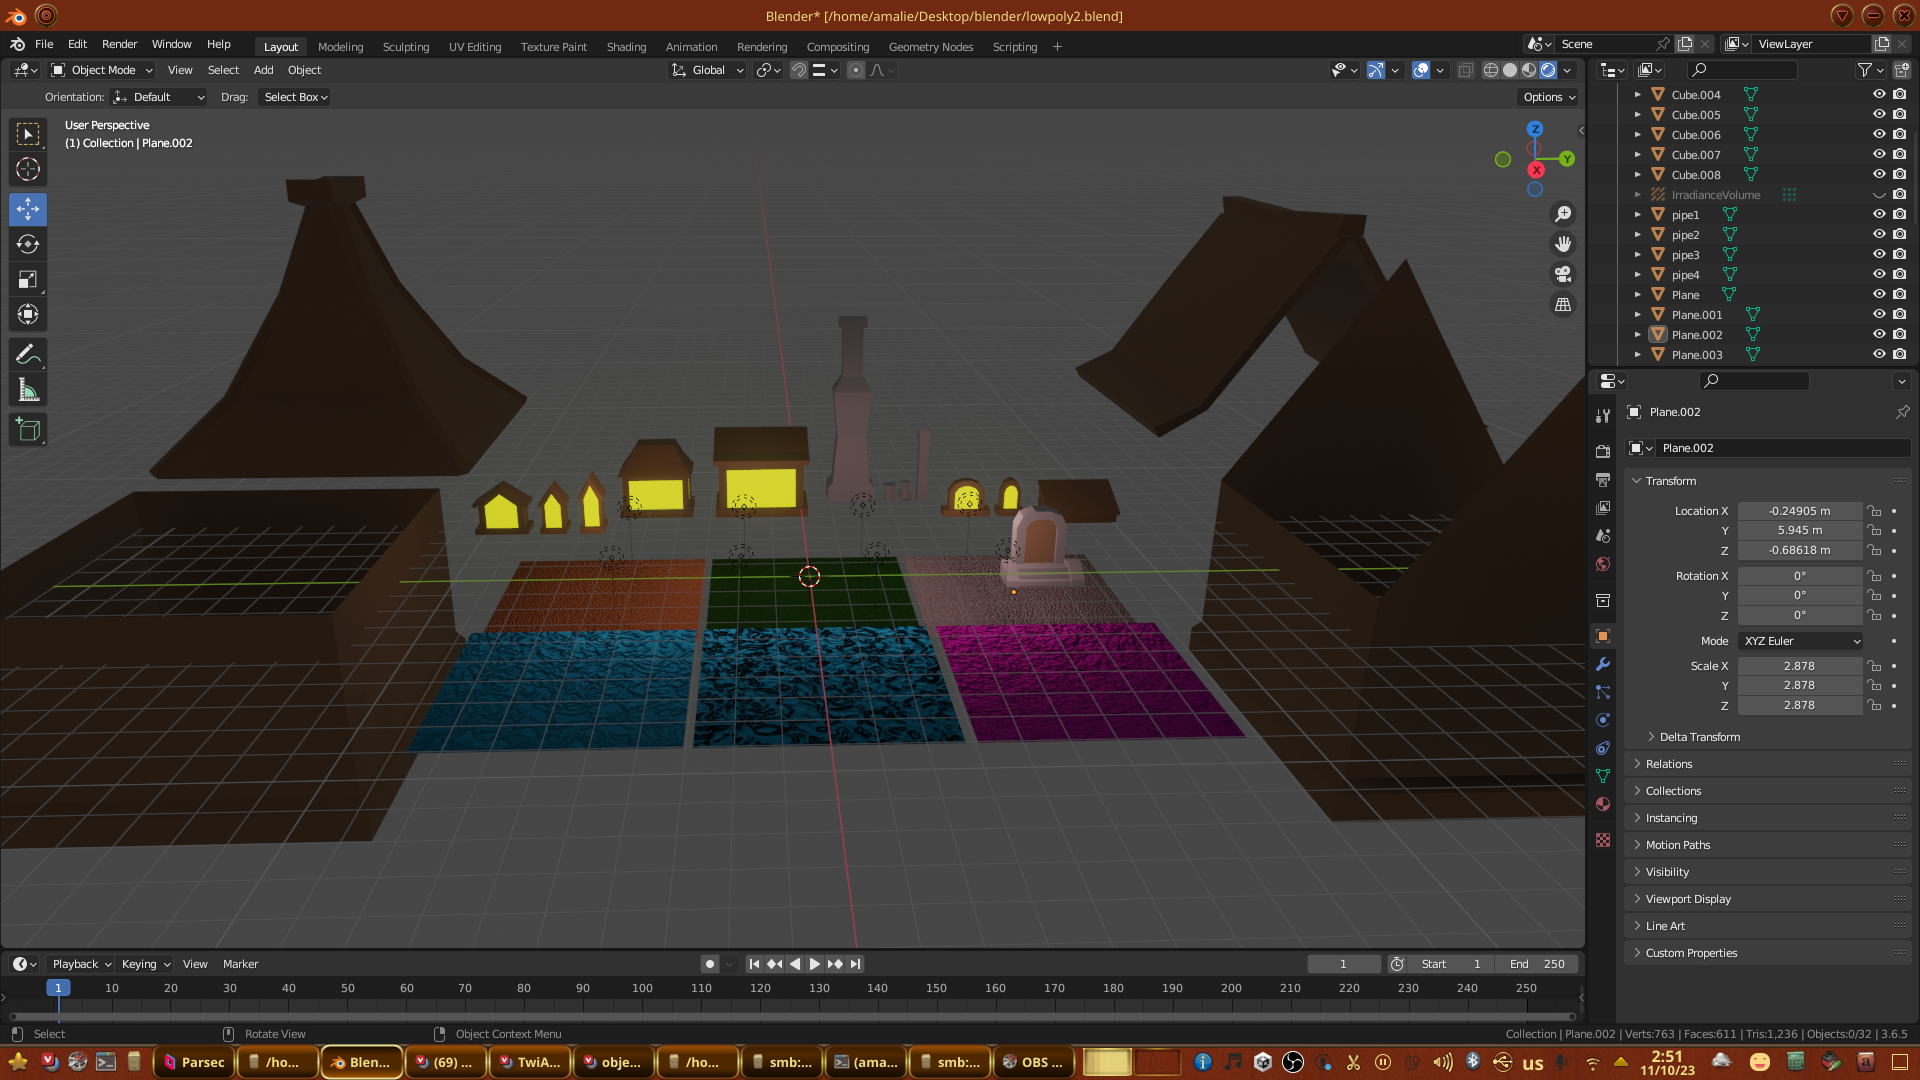Select the Scale tool in toolbar

pyautogui.click(x=28, y=280)
